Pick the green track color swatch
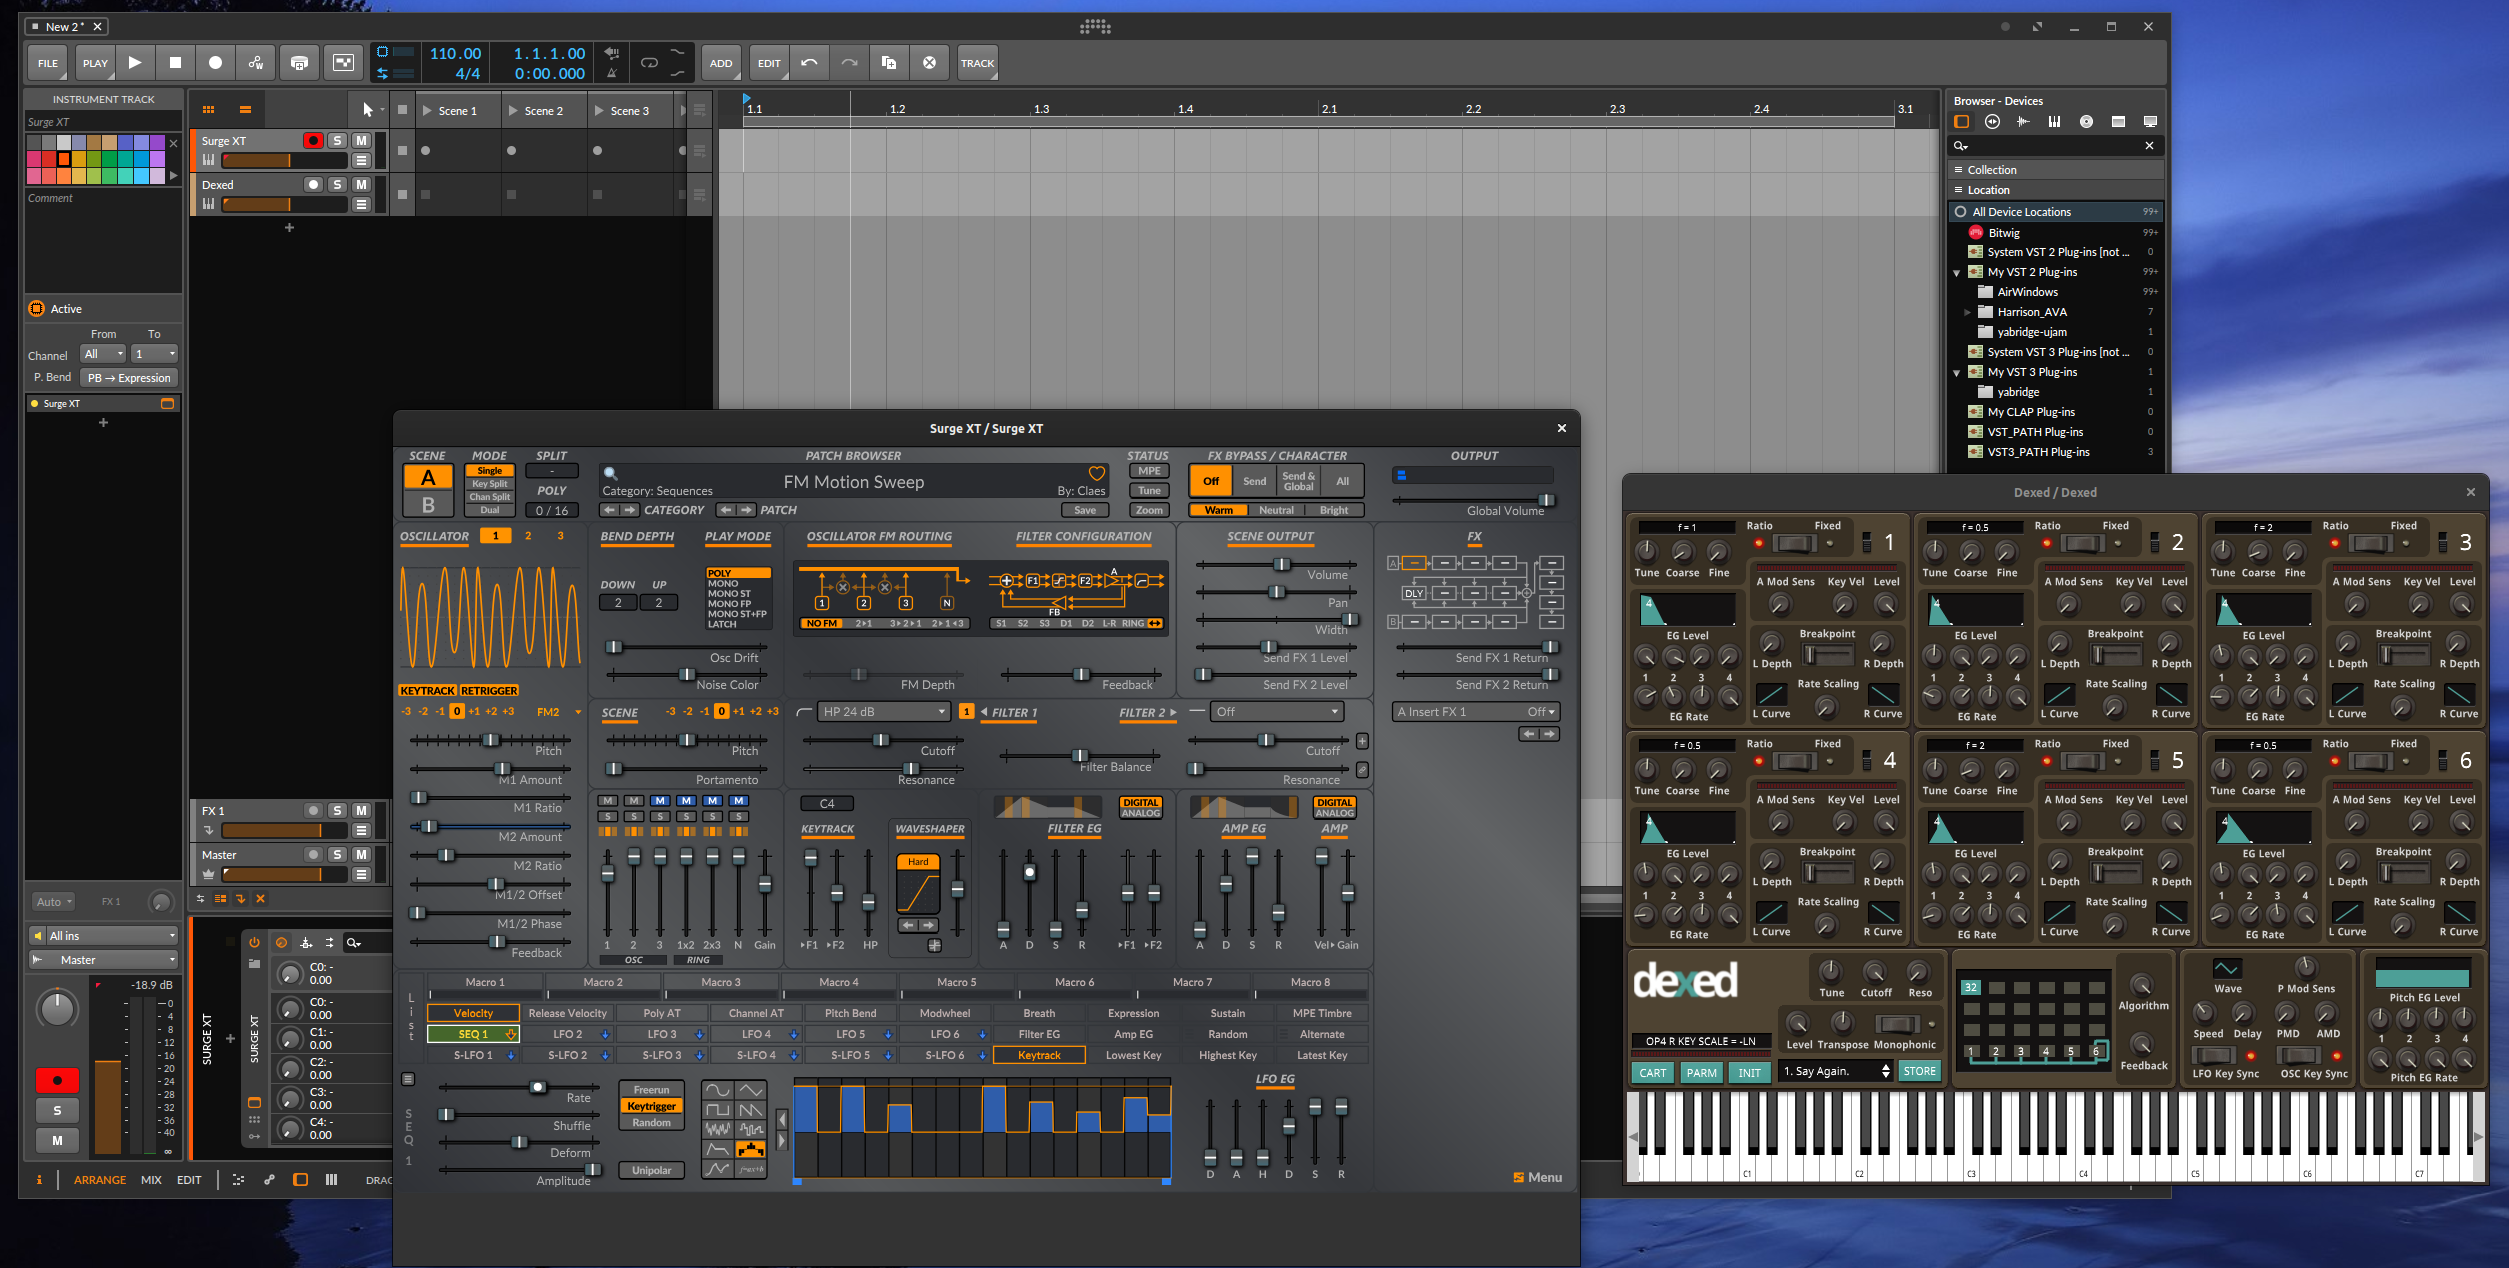This screenshot has width=2509, height=1268. (110, 159)
